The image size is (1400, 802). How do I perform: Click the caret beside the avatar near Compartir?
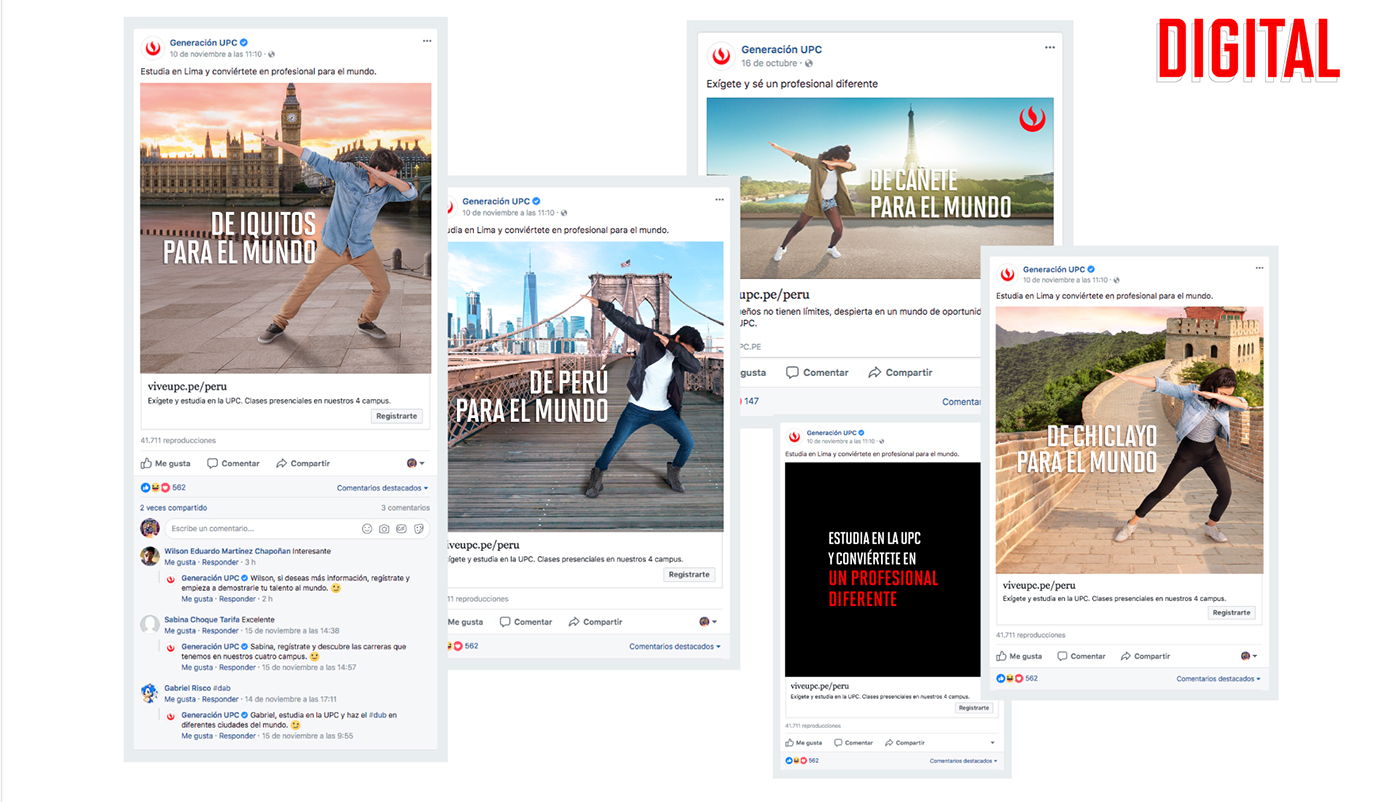point(422,461)
